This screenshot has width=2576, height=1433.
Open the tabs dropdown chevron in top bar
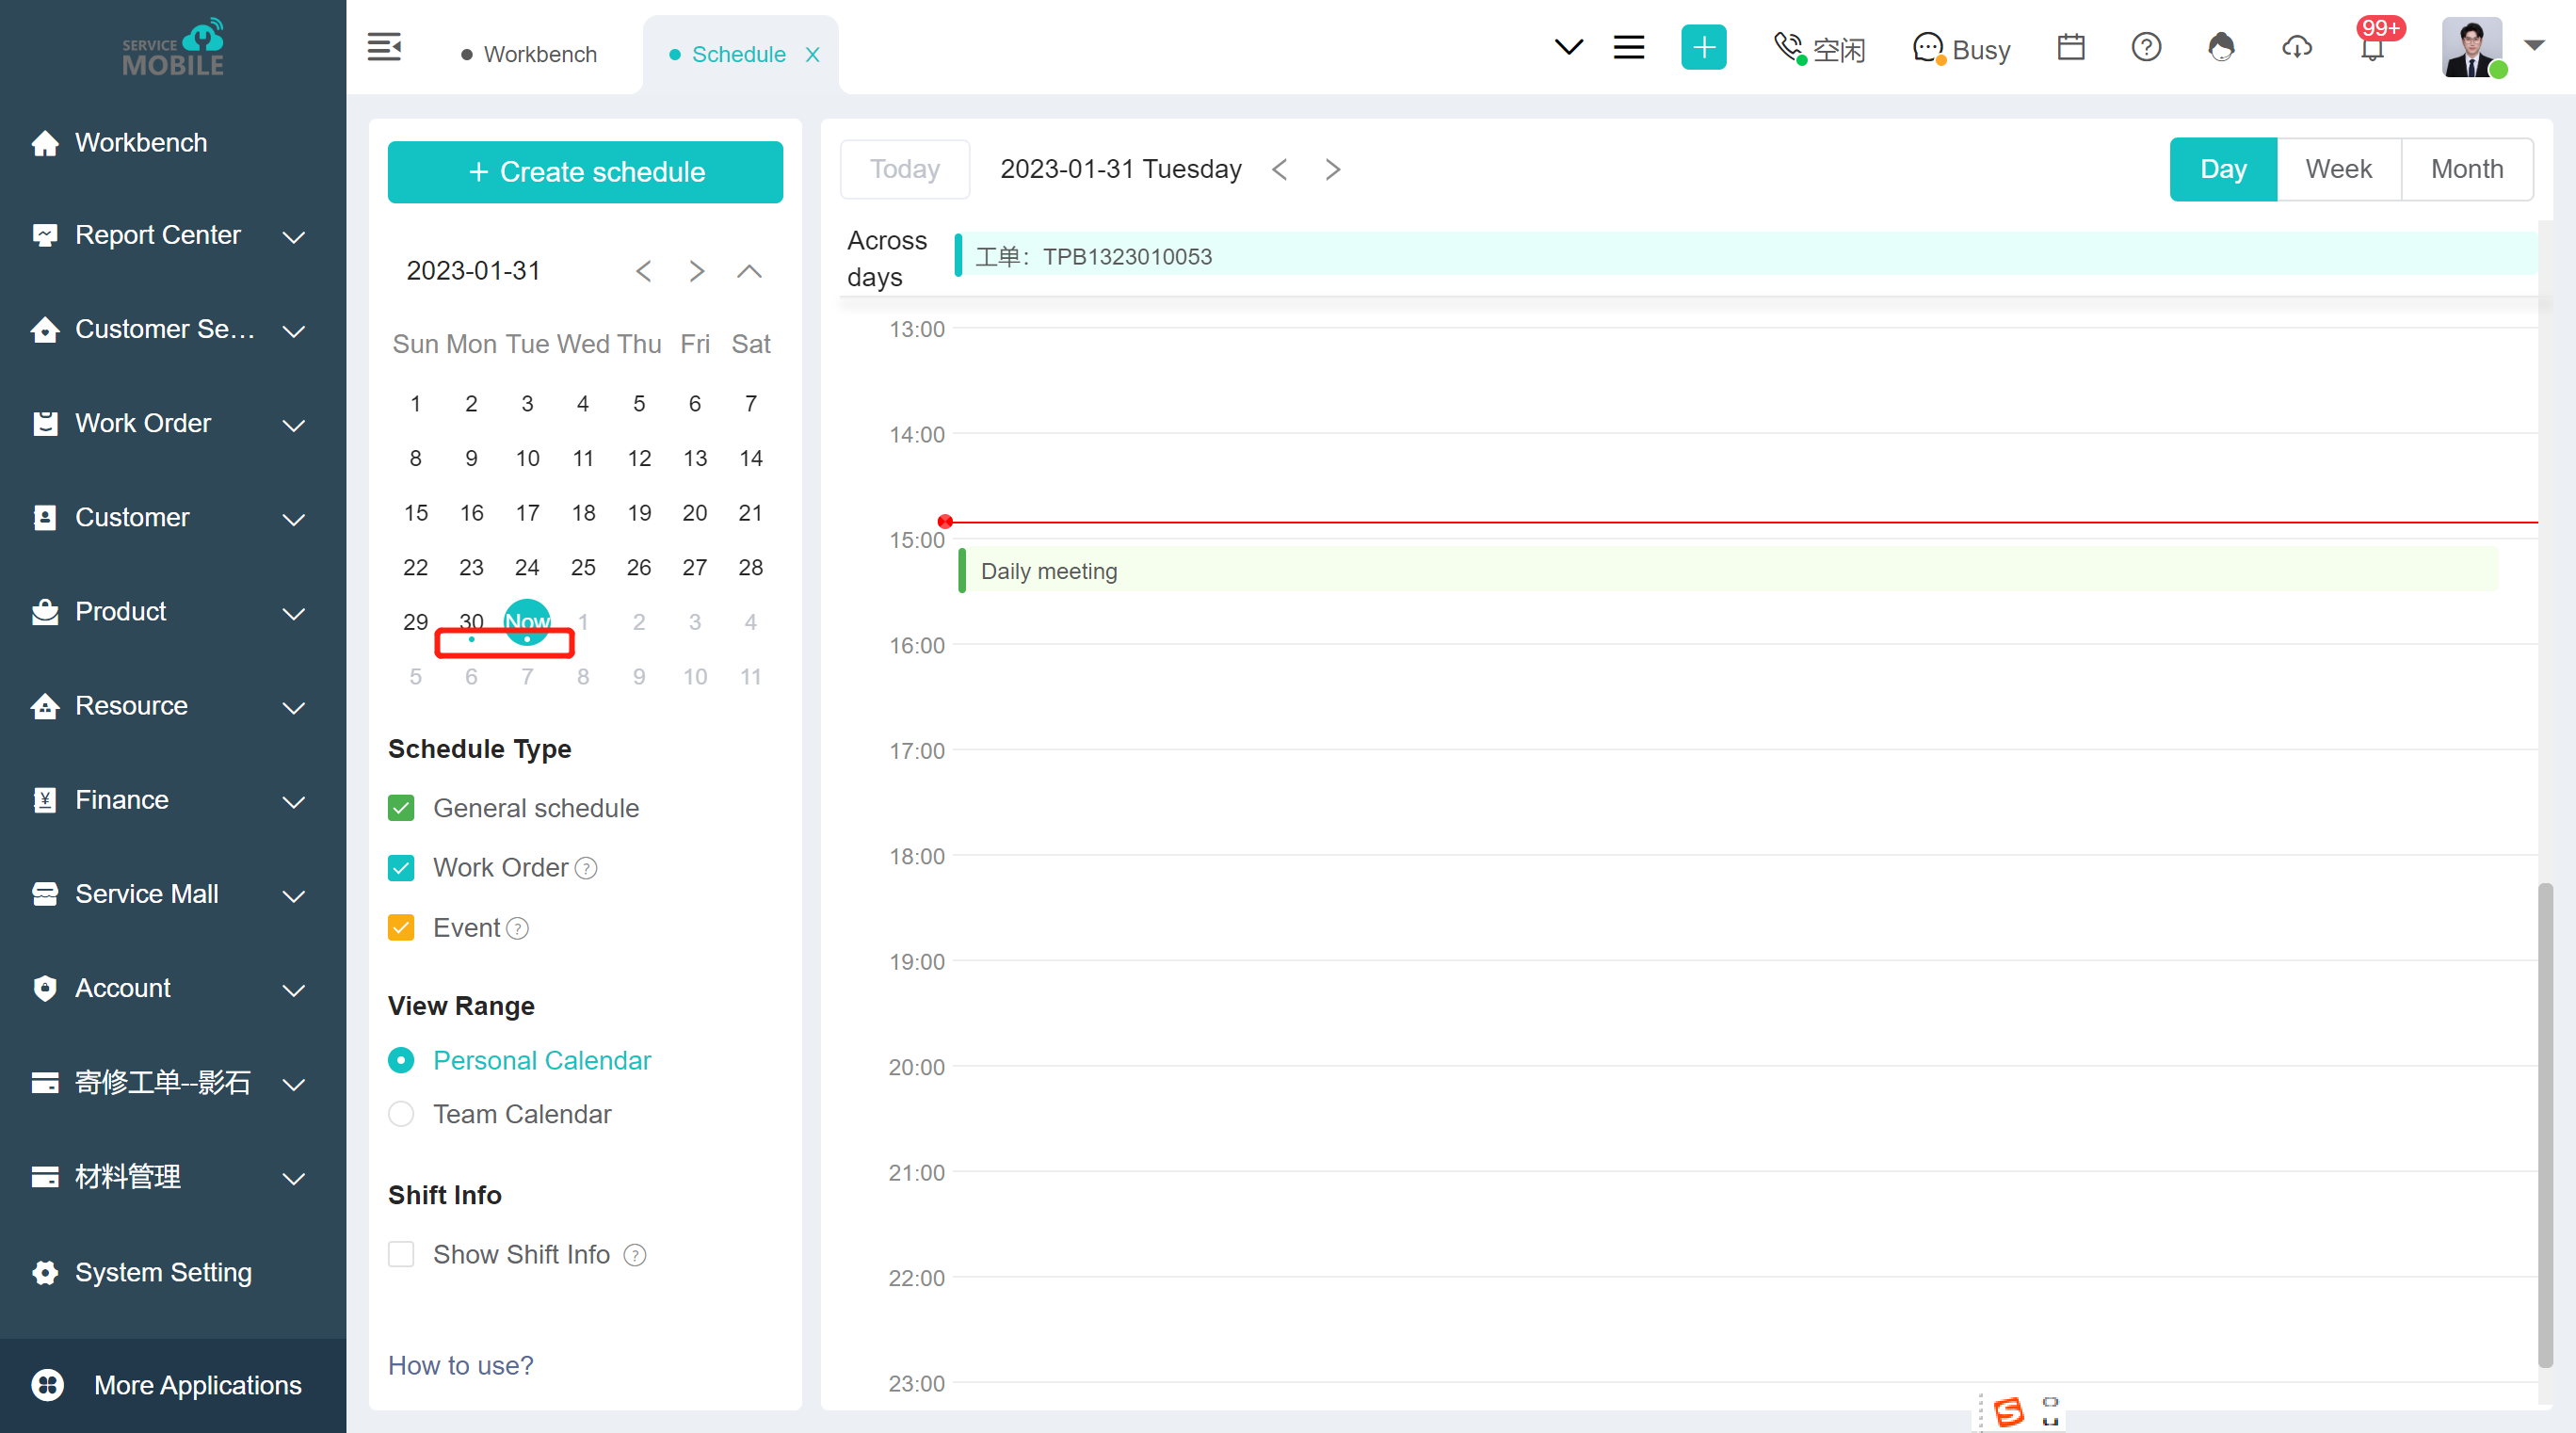pos(1568,47)
